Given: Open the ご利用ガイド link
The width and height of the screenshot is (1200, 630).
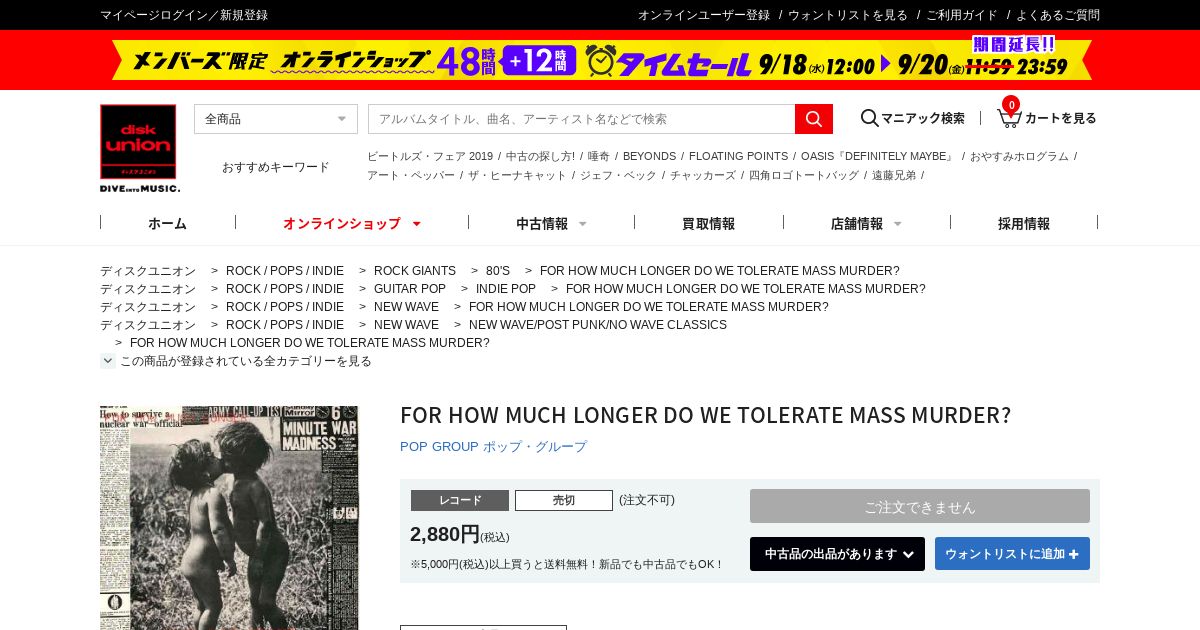Looking at the screenshot, I should tap(962, 15).
